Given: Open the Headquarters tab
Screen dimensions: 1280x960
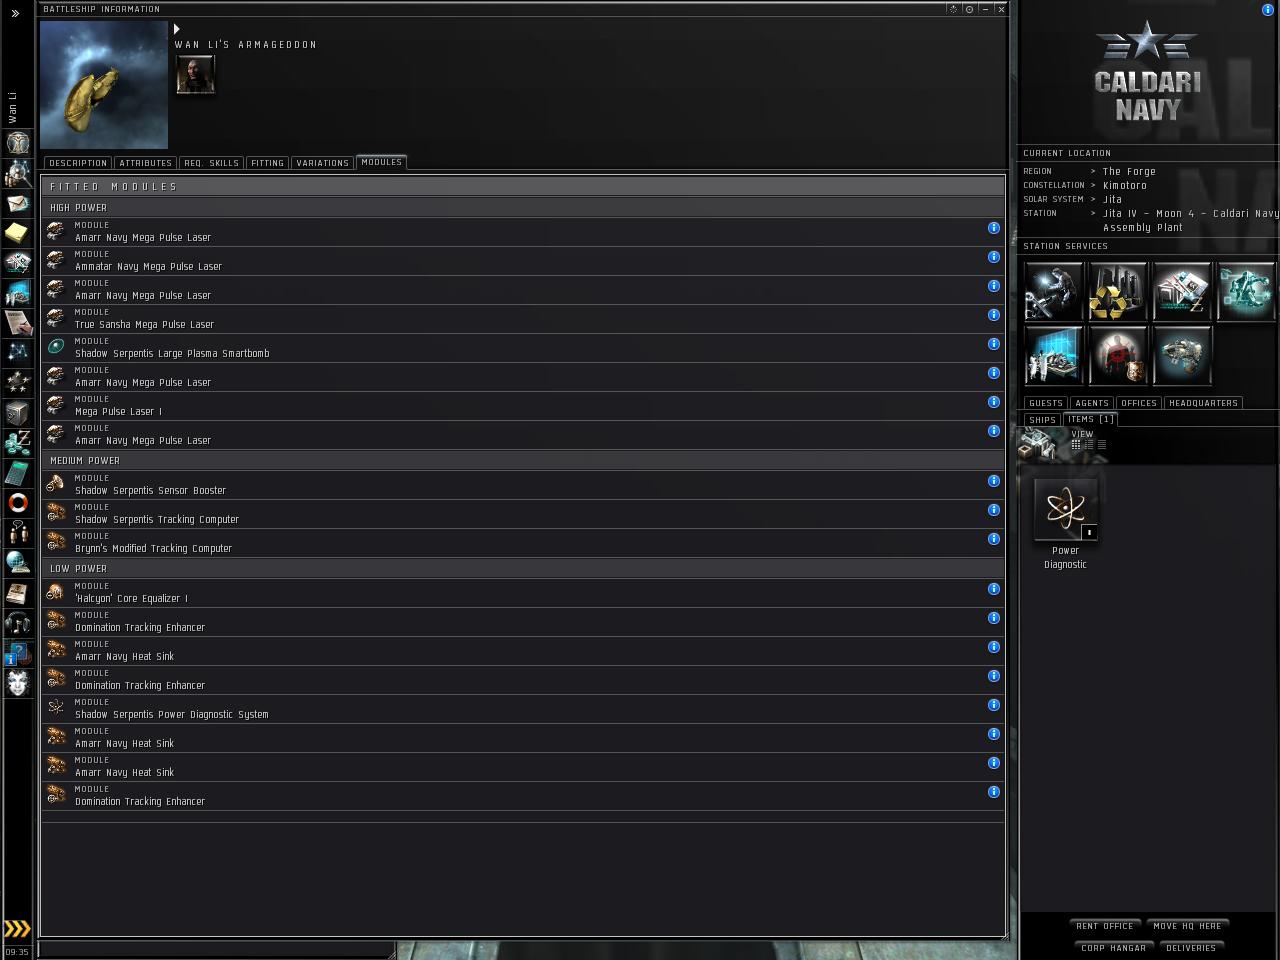Looking at the screenshot, I should point(1204,403).
